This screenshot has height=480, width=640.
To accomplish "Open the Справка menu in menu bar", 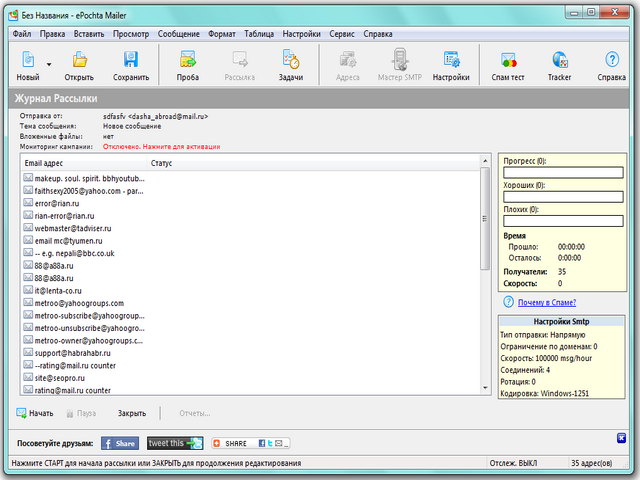I will coord(378,34).
